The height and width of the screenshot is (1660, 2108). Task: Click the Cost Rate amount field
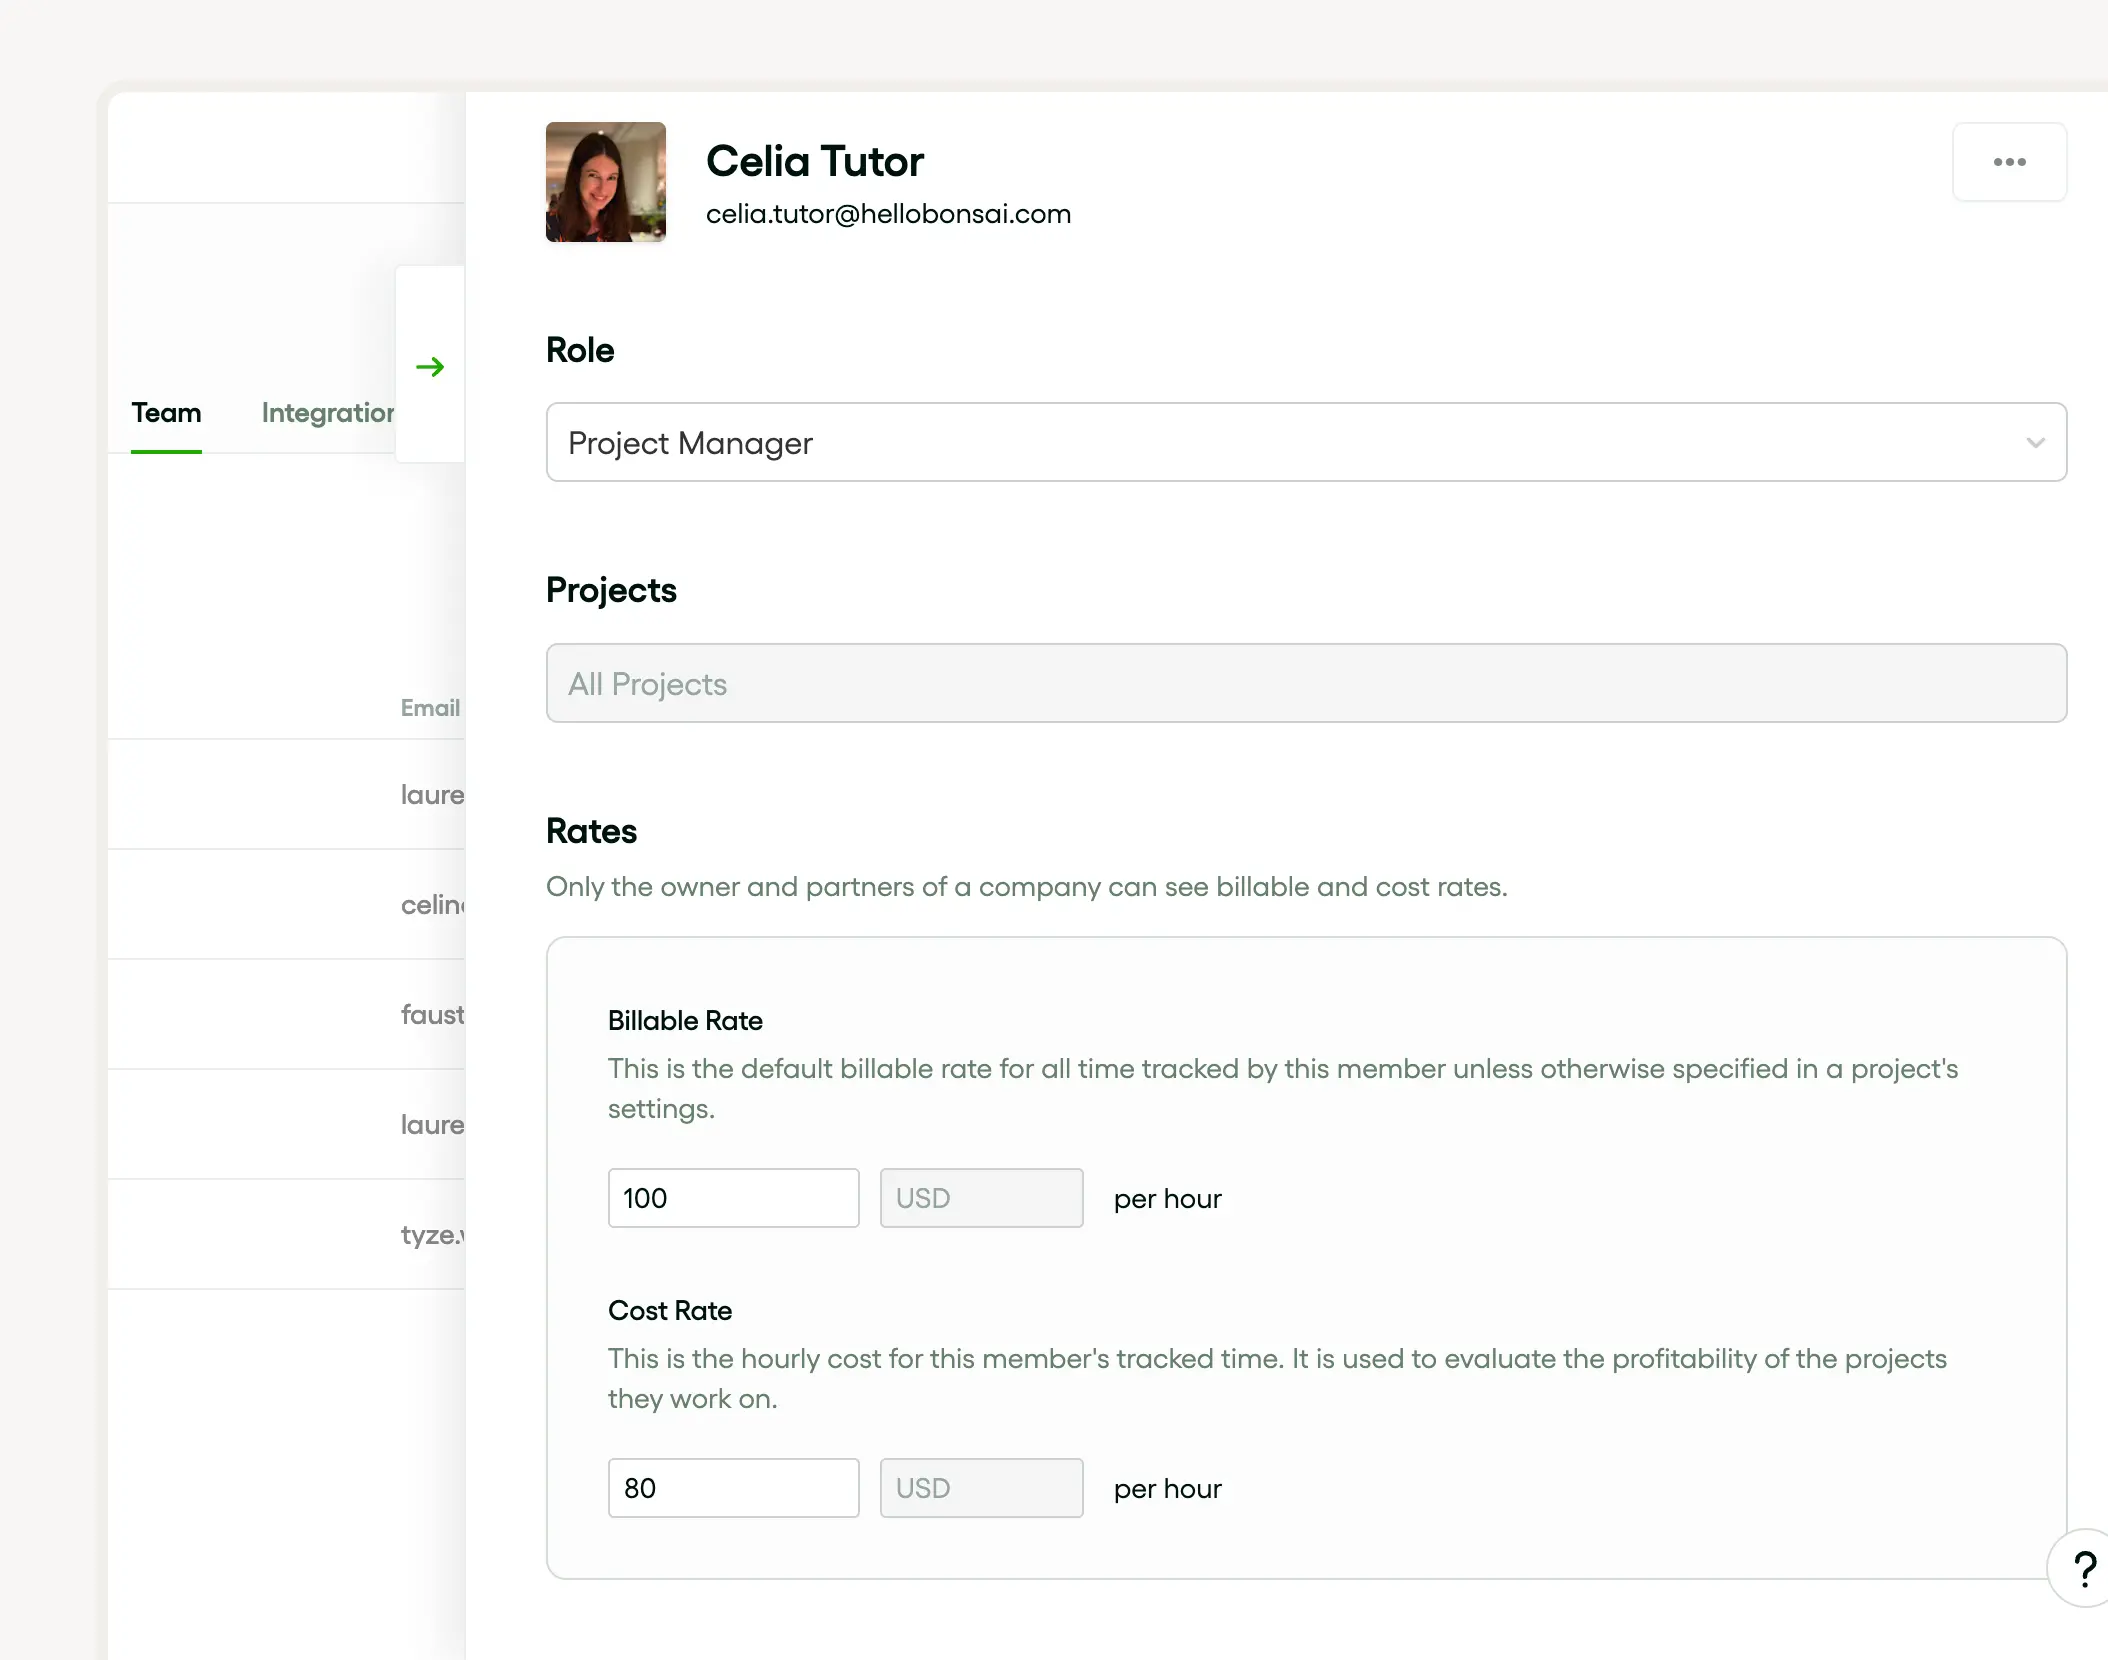point(733,1488)
